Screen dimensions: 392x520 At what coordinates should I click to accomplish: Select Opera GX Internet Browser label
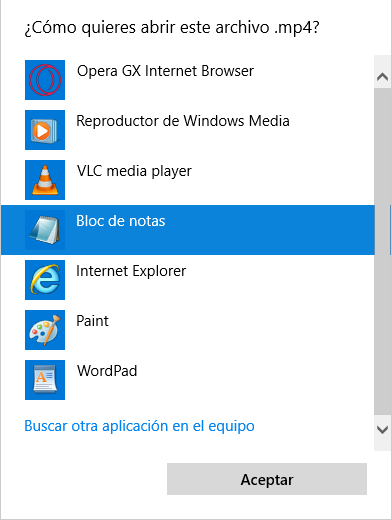point(165,71)
